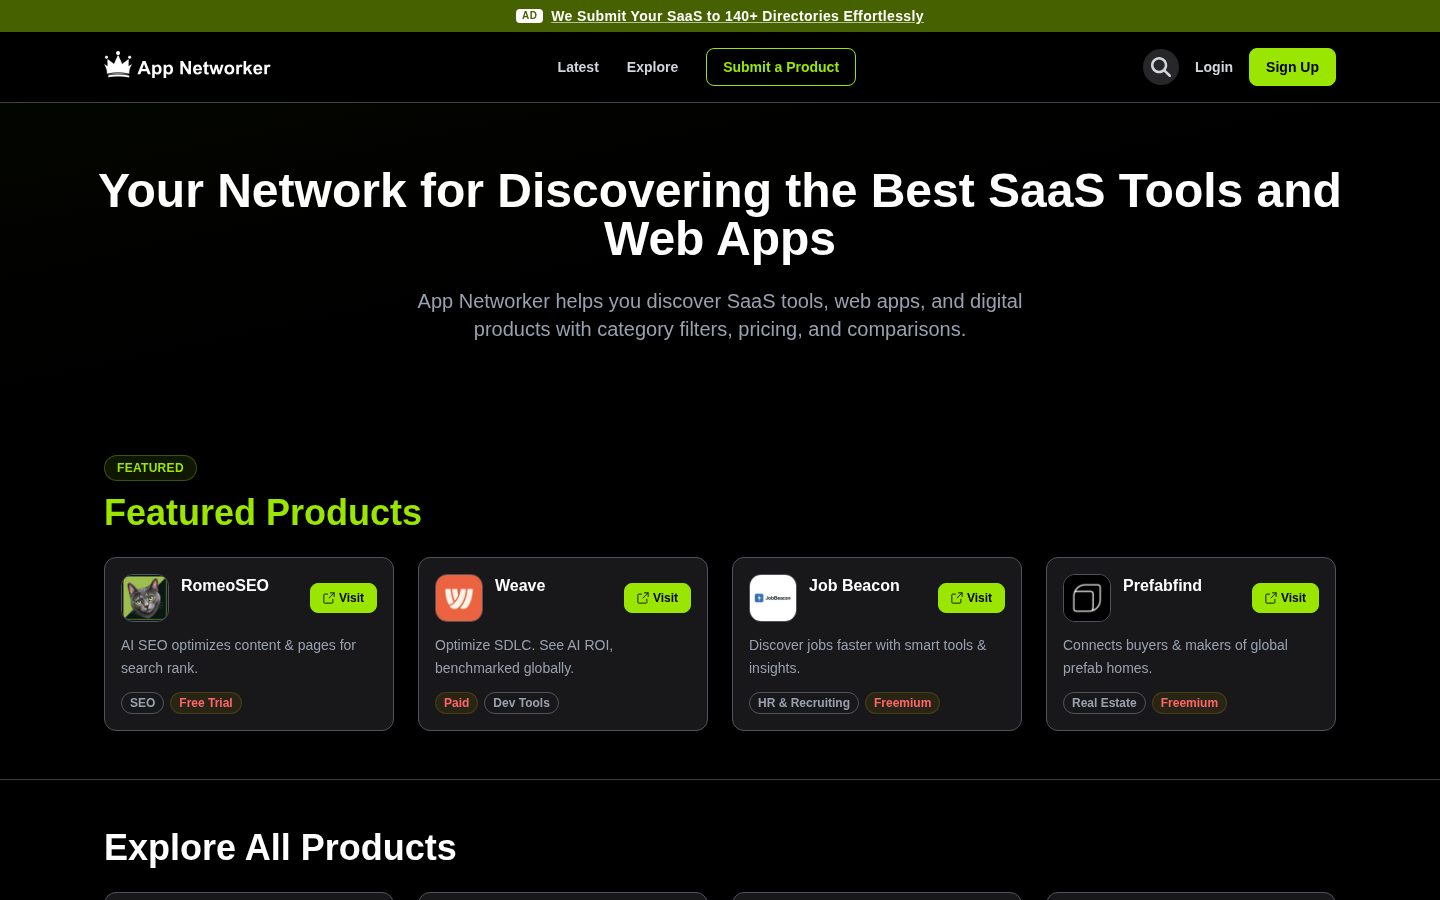Select the Real Estate tag

1104,703
